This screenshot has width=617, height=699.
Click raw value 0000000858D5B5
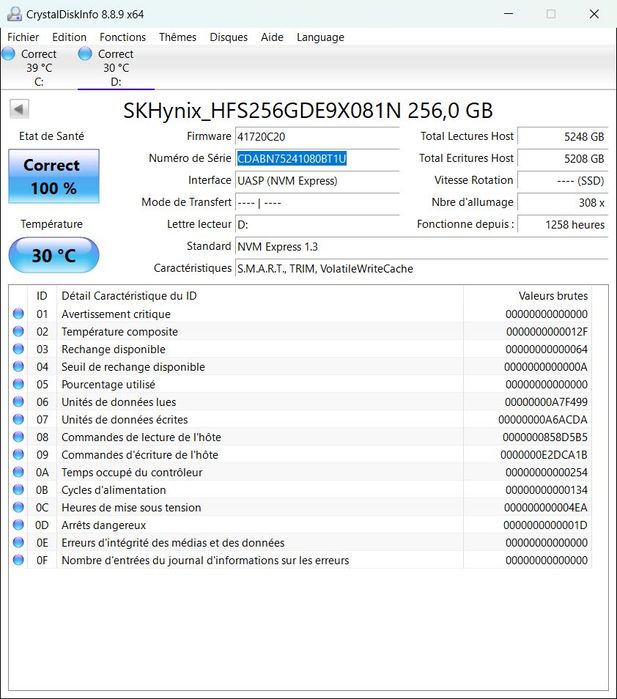tap(545, 437)
